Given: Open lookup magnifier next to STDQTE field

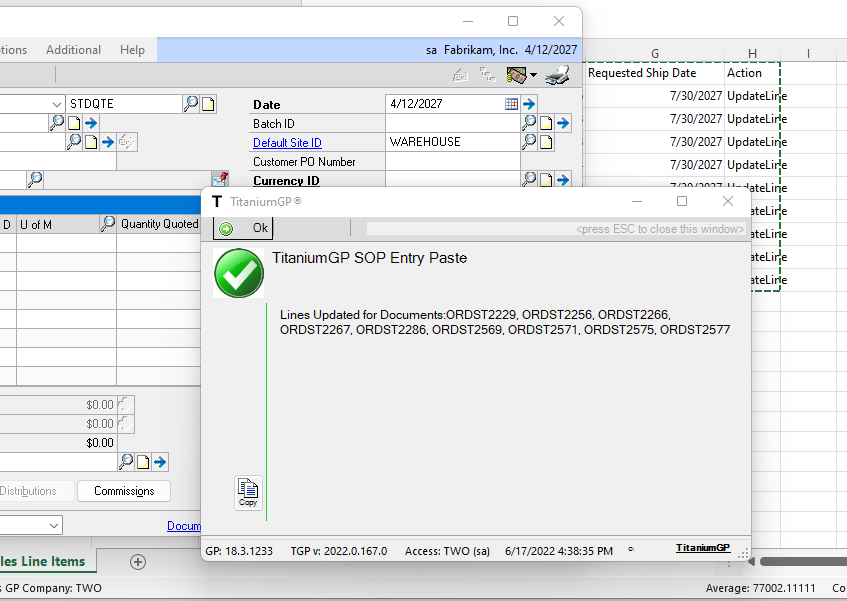Looking at the screenshot, I should (191, 104).
